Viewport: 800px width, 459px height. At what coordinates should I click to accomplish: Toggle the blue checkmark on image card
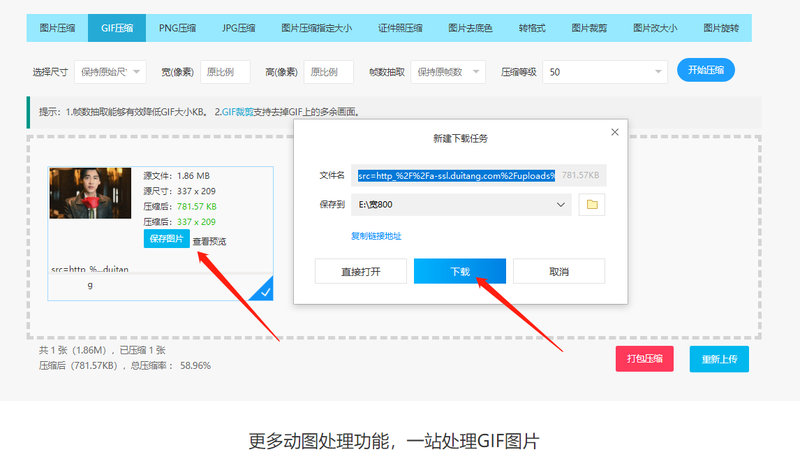point(263,291)
